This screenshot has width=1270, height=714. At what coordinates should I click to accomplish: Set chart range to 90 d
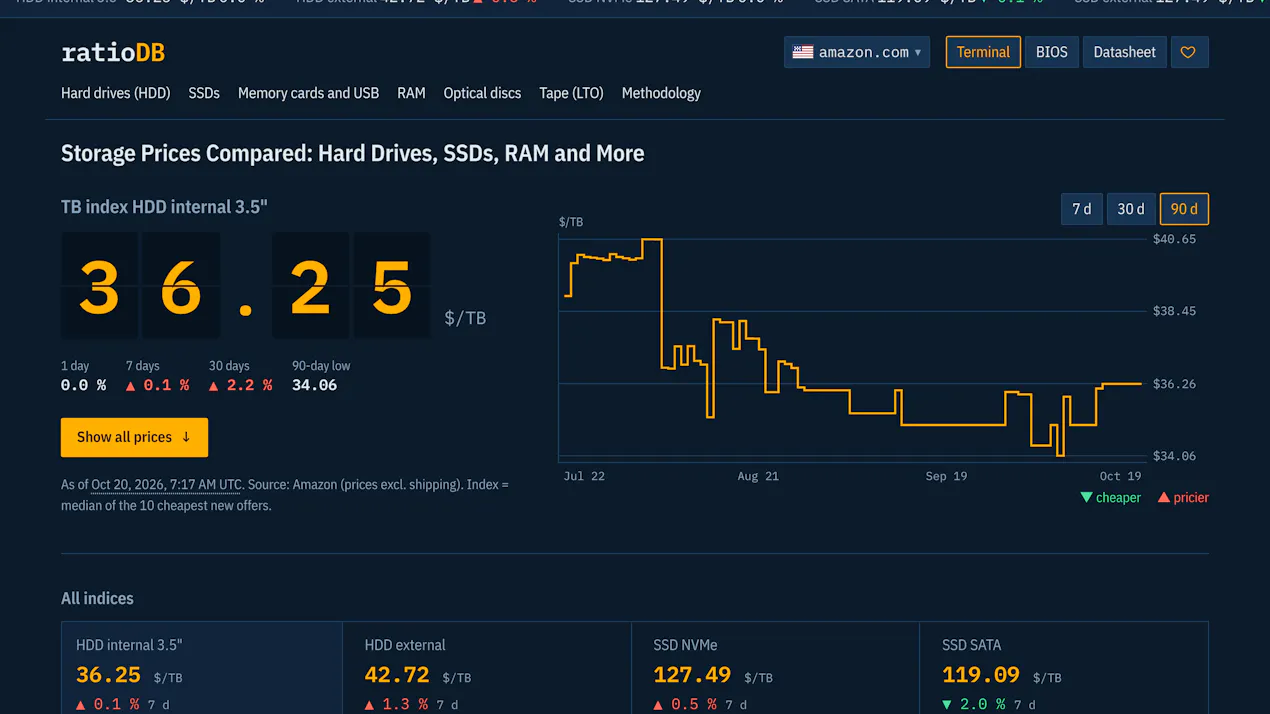pyautogui.click(x=1184, y=209)
